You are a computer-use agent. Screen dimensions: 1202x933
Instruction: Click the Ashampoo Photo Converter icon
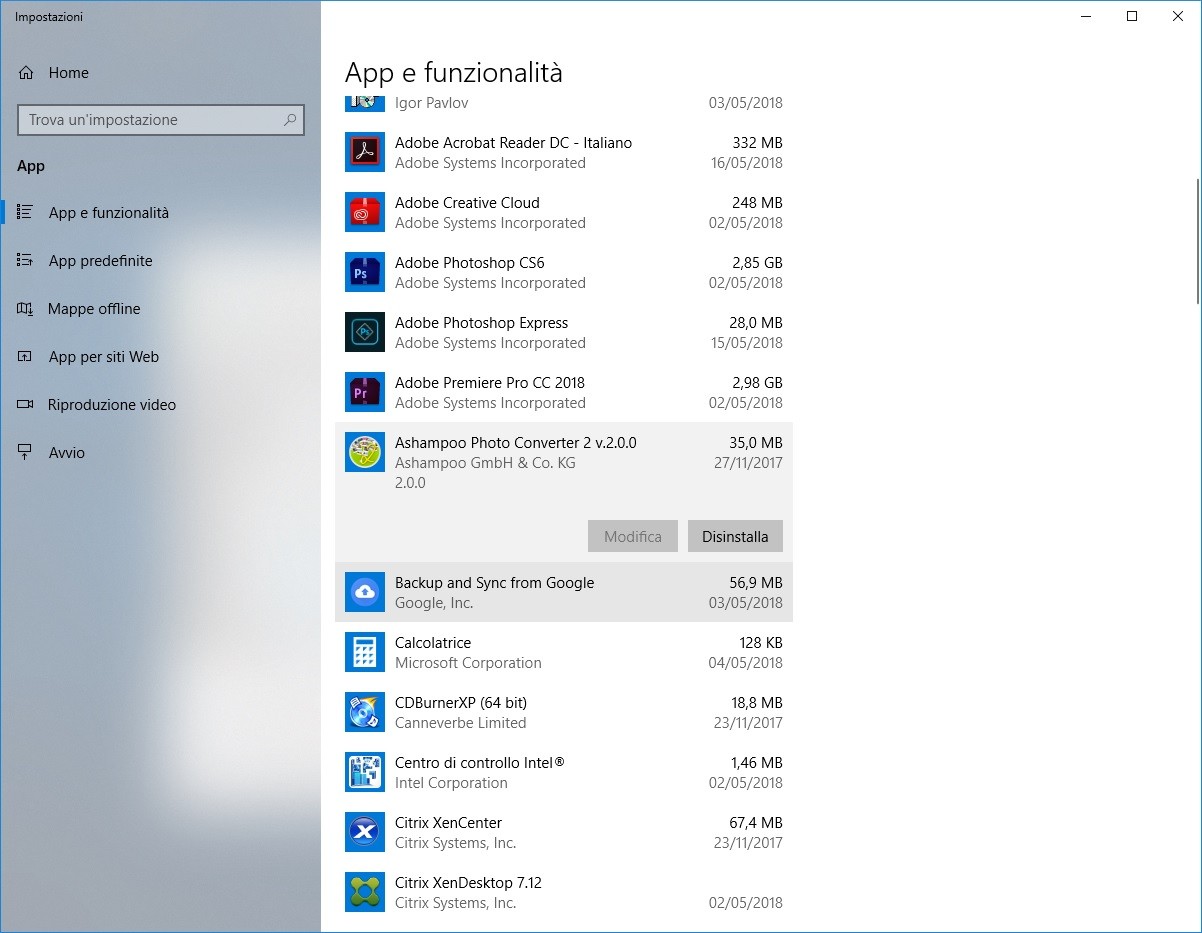pyautogui.click(x=364, y=452)
